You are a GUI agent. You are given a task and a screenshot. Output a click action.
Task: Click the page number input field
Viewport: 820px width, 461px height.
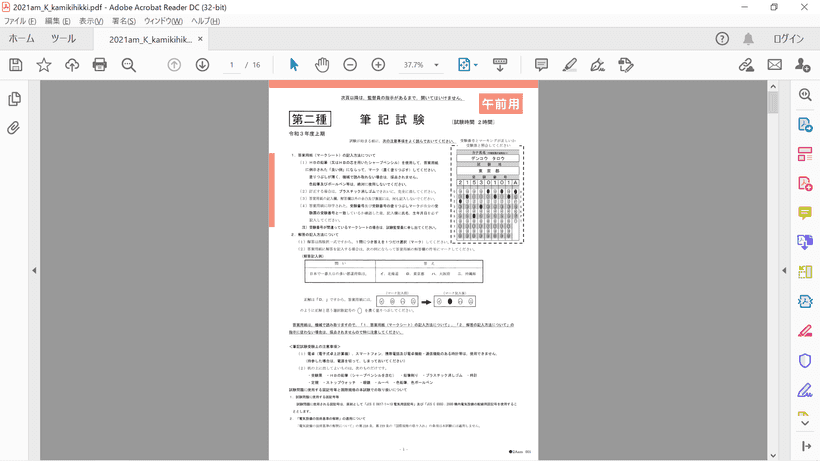coord(232,65)
